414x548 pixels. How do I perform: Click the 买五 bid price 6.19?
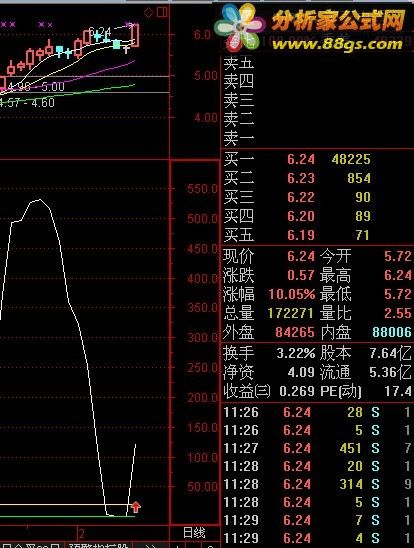[301, 235]
